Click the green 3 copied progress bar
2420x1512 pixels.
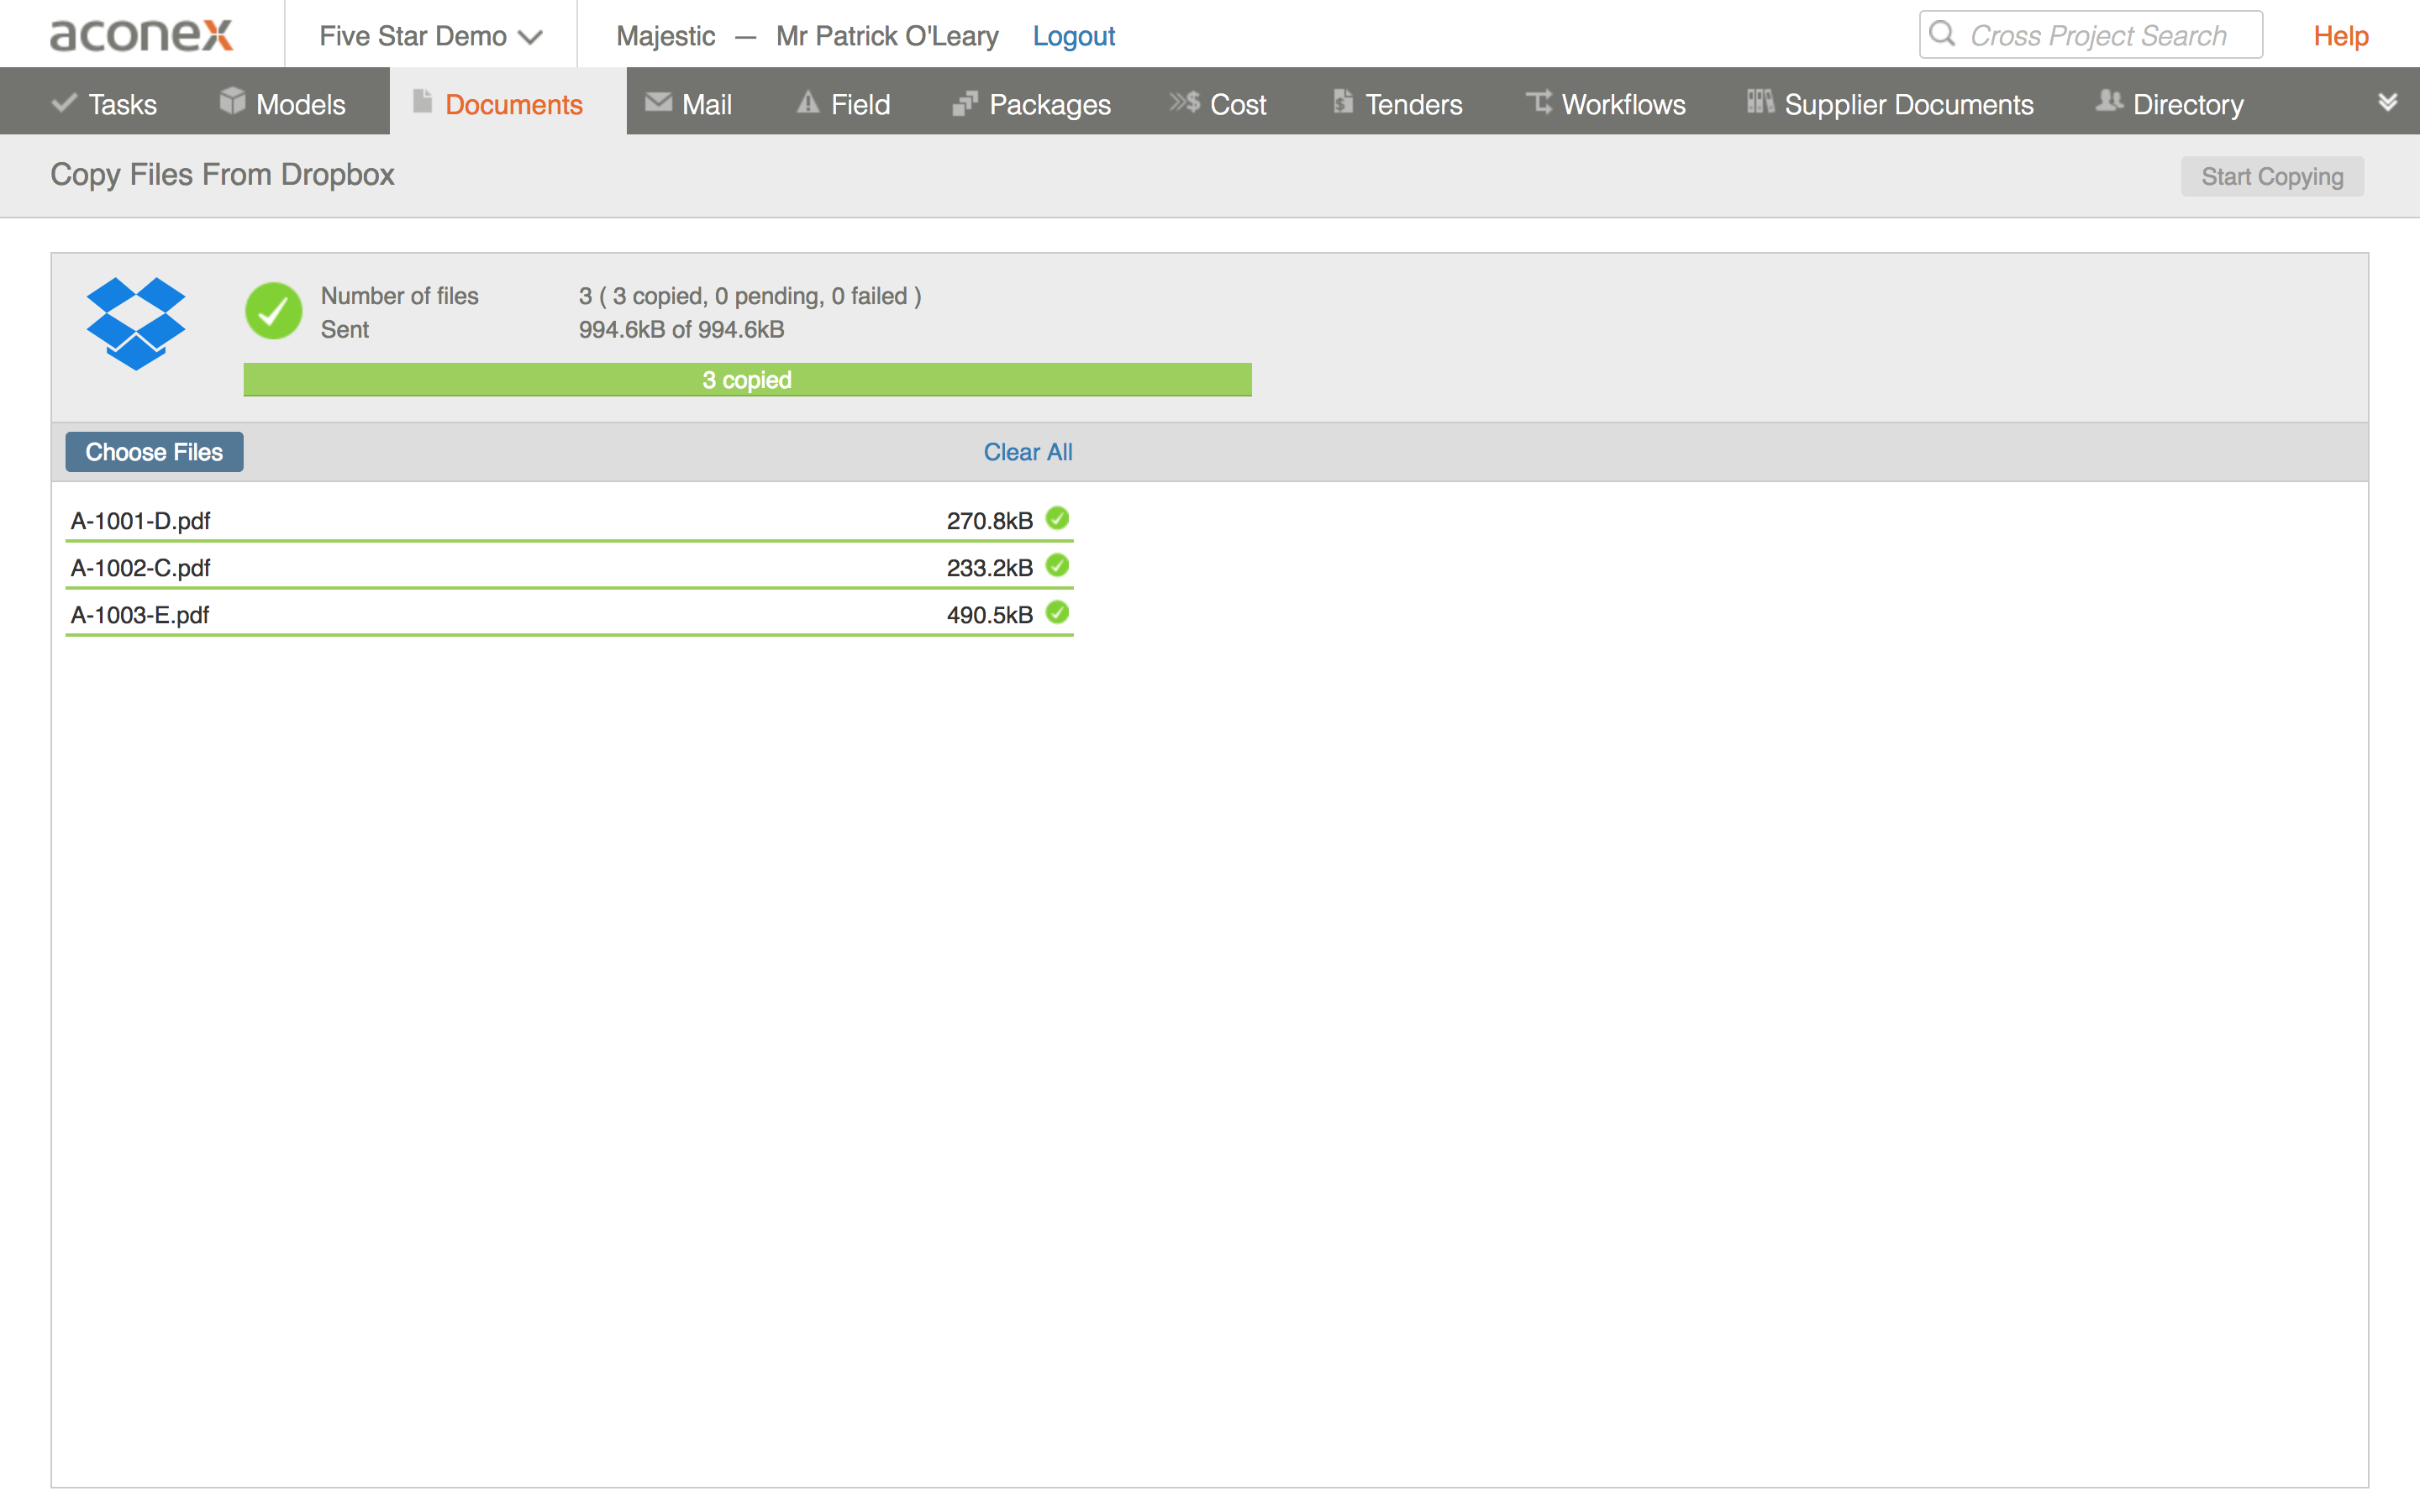747,380
